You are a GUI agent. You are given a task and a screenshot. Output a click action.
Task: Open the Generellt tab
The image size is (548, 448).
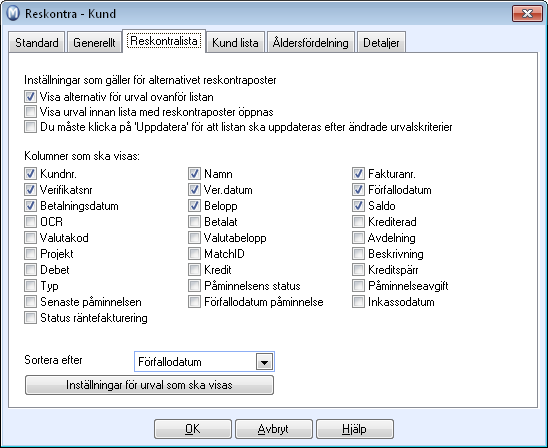(94, 43)
